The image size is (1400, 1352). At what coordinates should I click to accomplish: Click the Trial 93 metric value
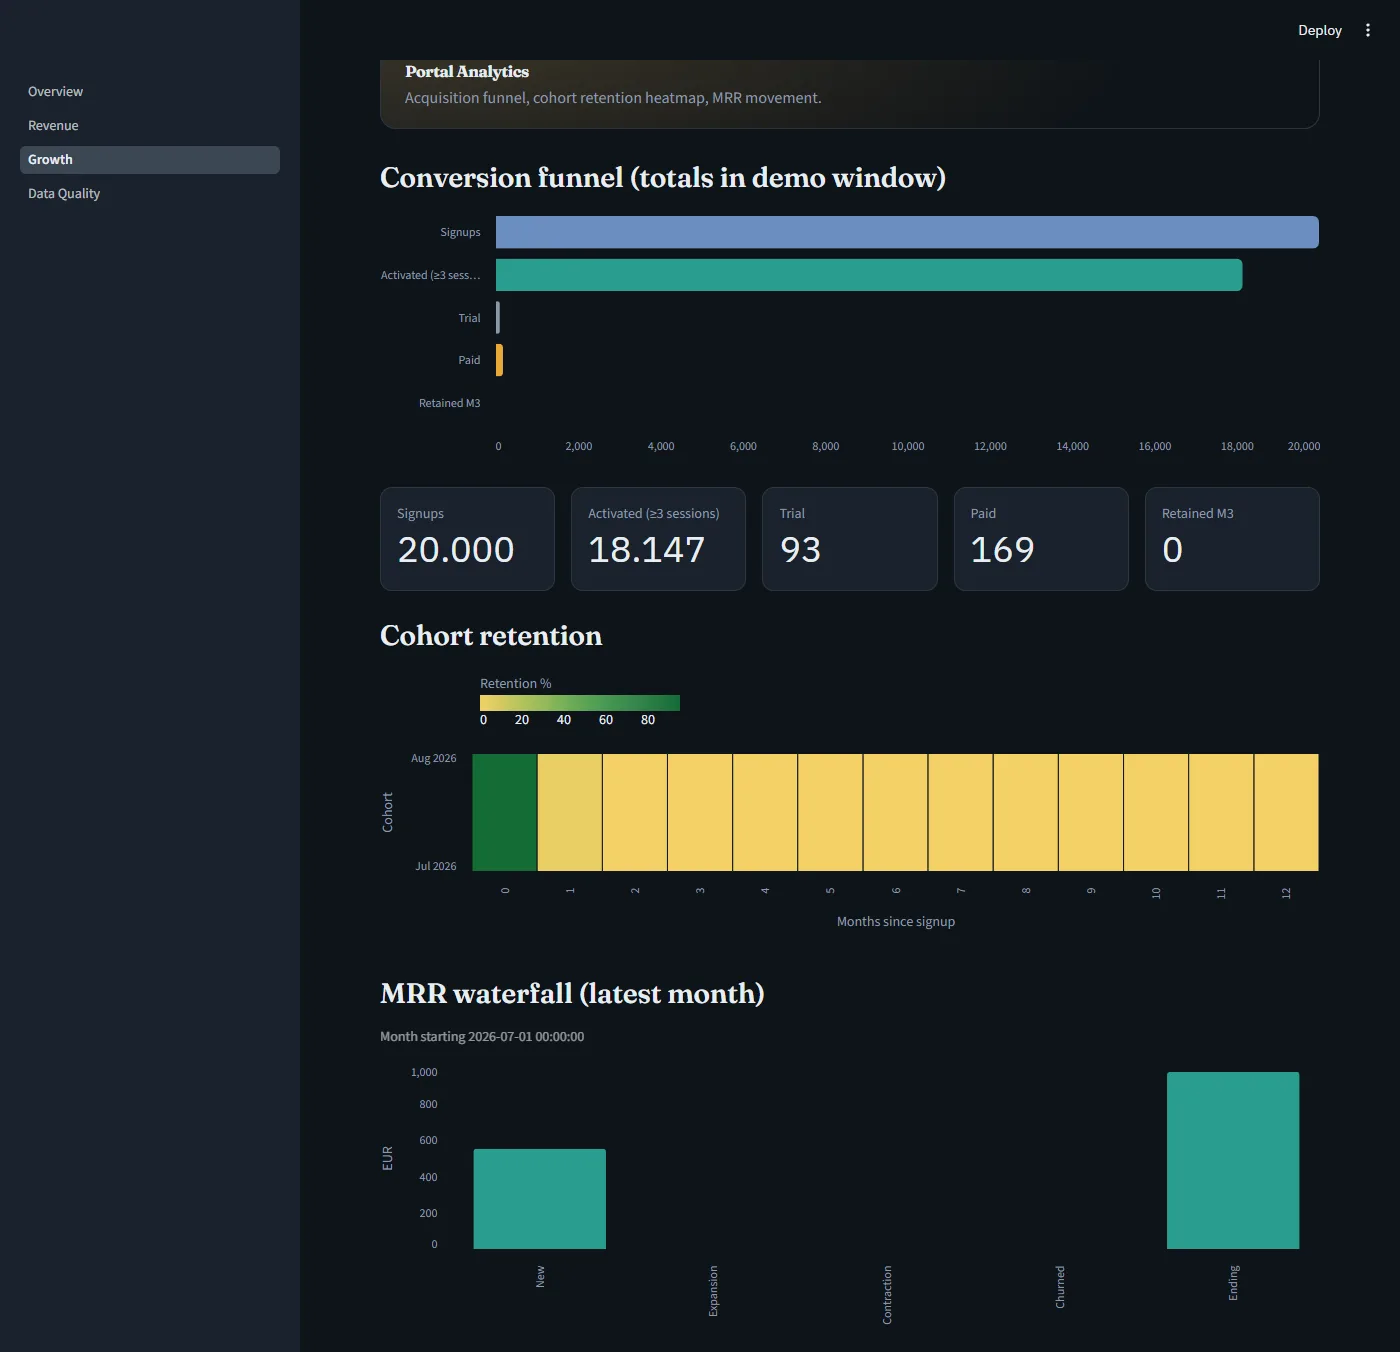point(800,550)
